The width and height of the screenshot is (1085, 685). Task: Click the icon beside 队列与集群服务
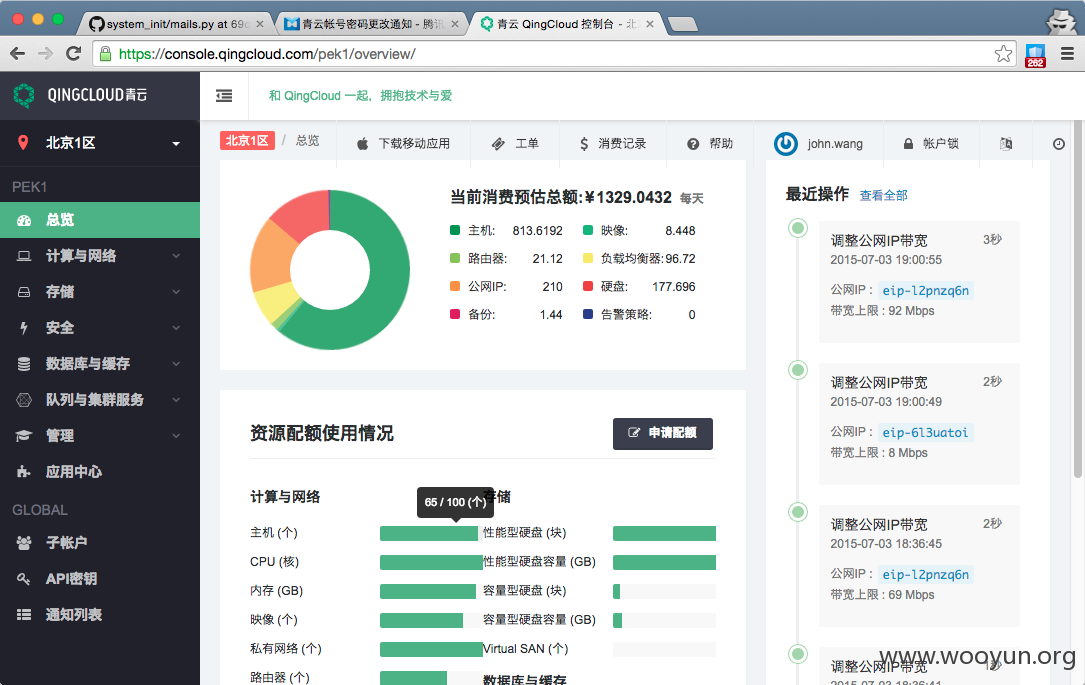[x=24, y=400]
